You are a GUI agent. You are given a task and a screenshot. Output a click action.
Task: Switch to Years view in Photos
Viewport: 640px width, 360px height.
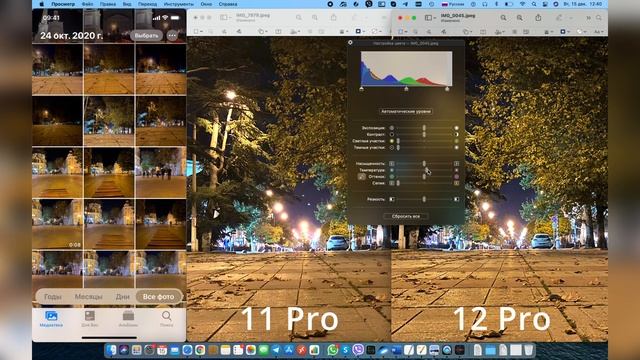pos(53,297)
